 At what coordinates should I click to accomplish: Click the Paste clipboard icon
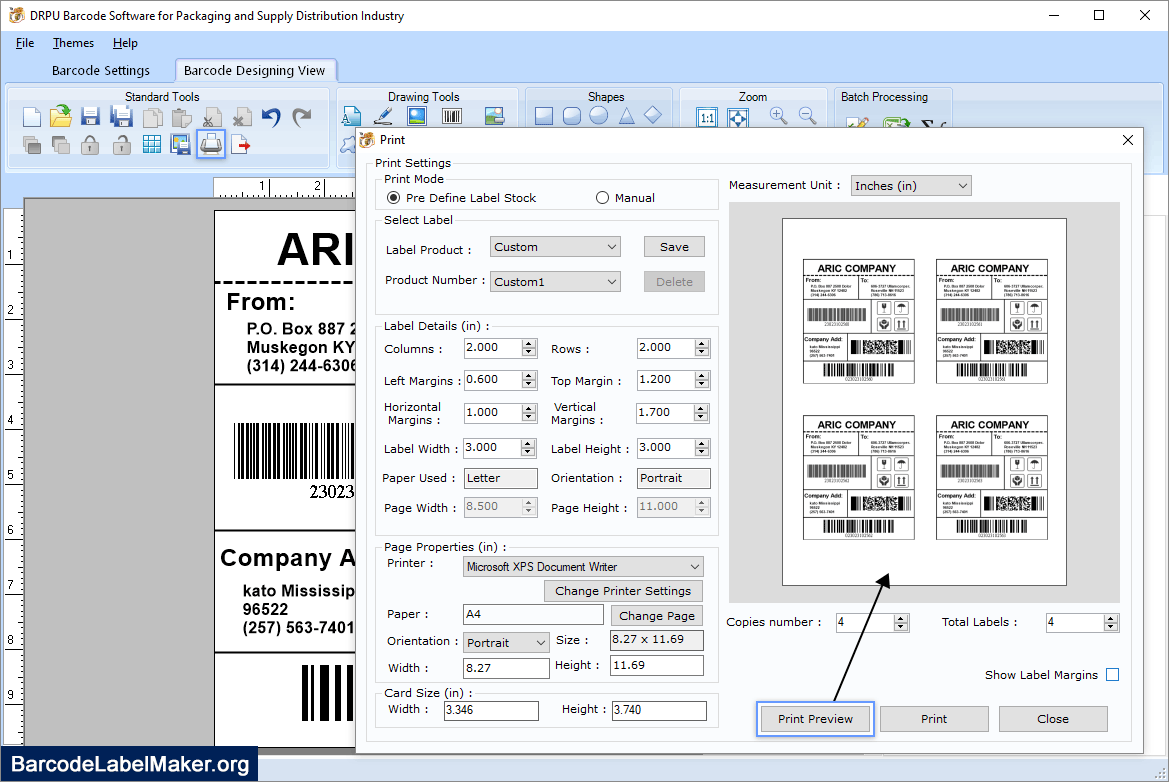tap(181, 118)
